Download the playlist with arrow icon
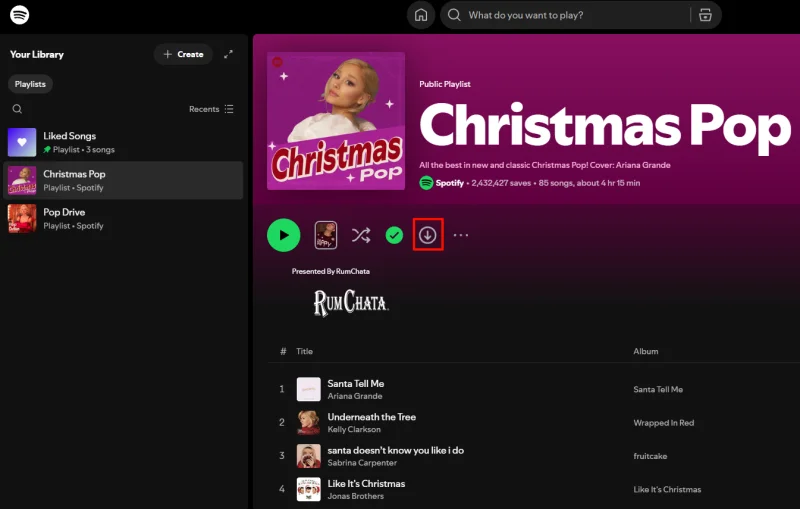This screenshot has width=800, height=509. 428,235
